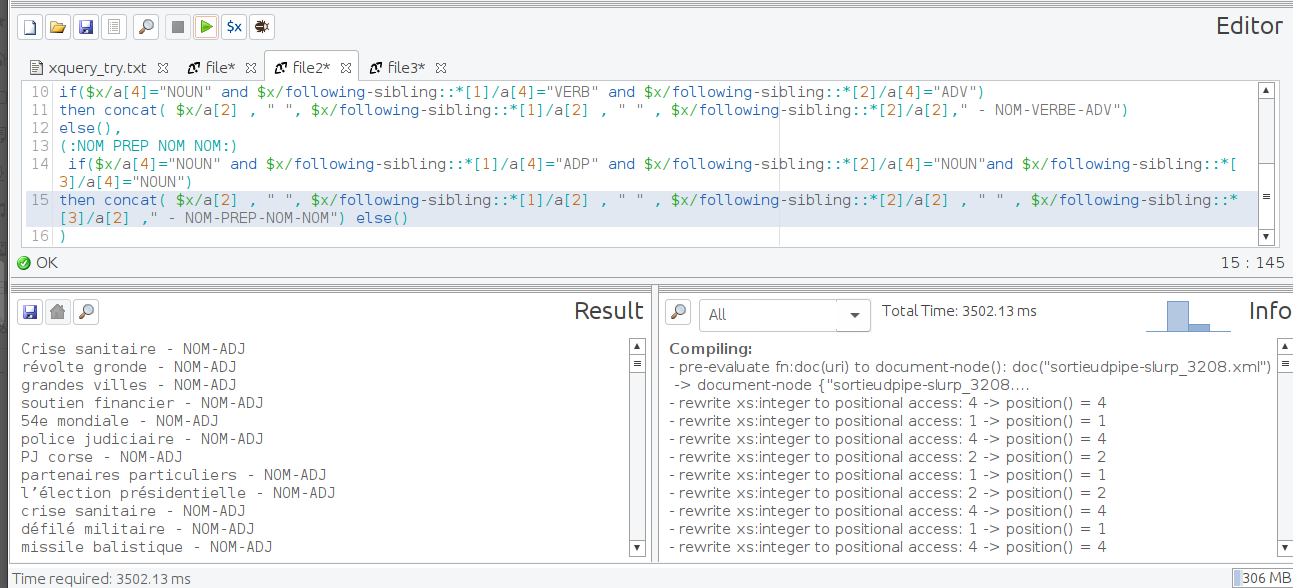Screen dimensions: 1293x588
Task: Click result line 'missile balistique - NOM-ADJ'
Action: 147,547
